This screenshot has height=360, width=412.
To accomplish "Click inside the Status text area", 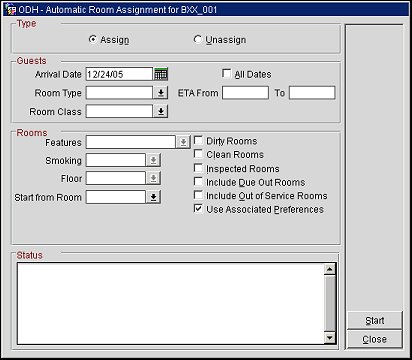I will click(x=170, y=304).
